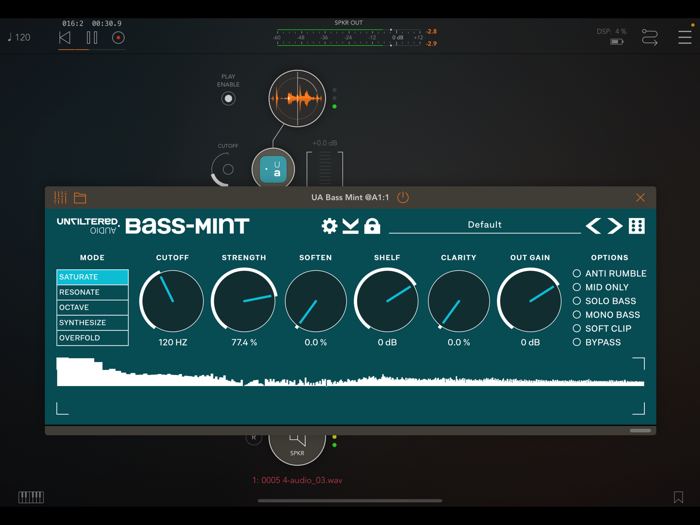Click the SOFTEN knob
The width and height of the screenshot is (700, 525).
[316, 301]
